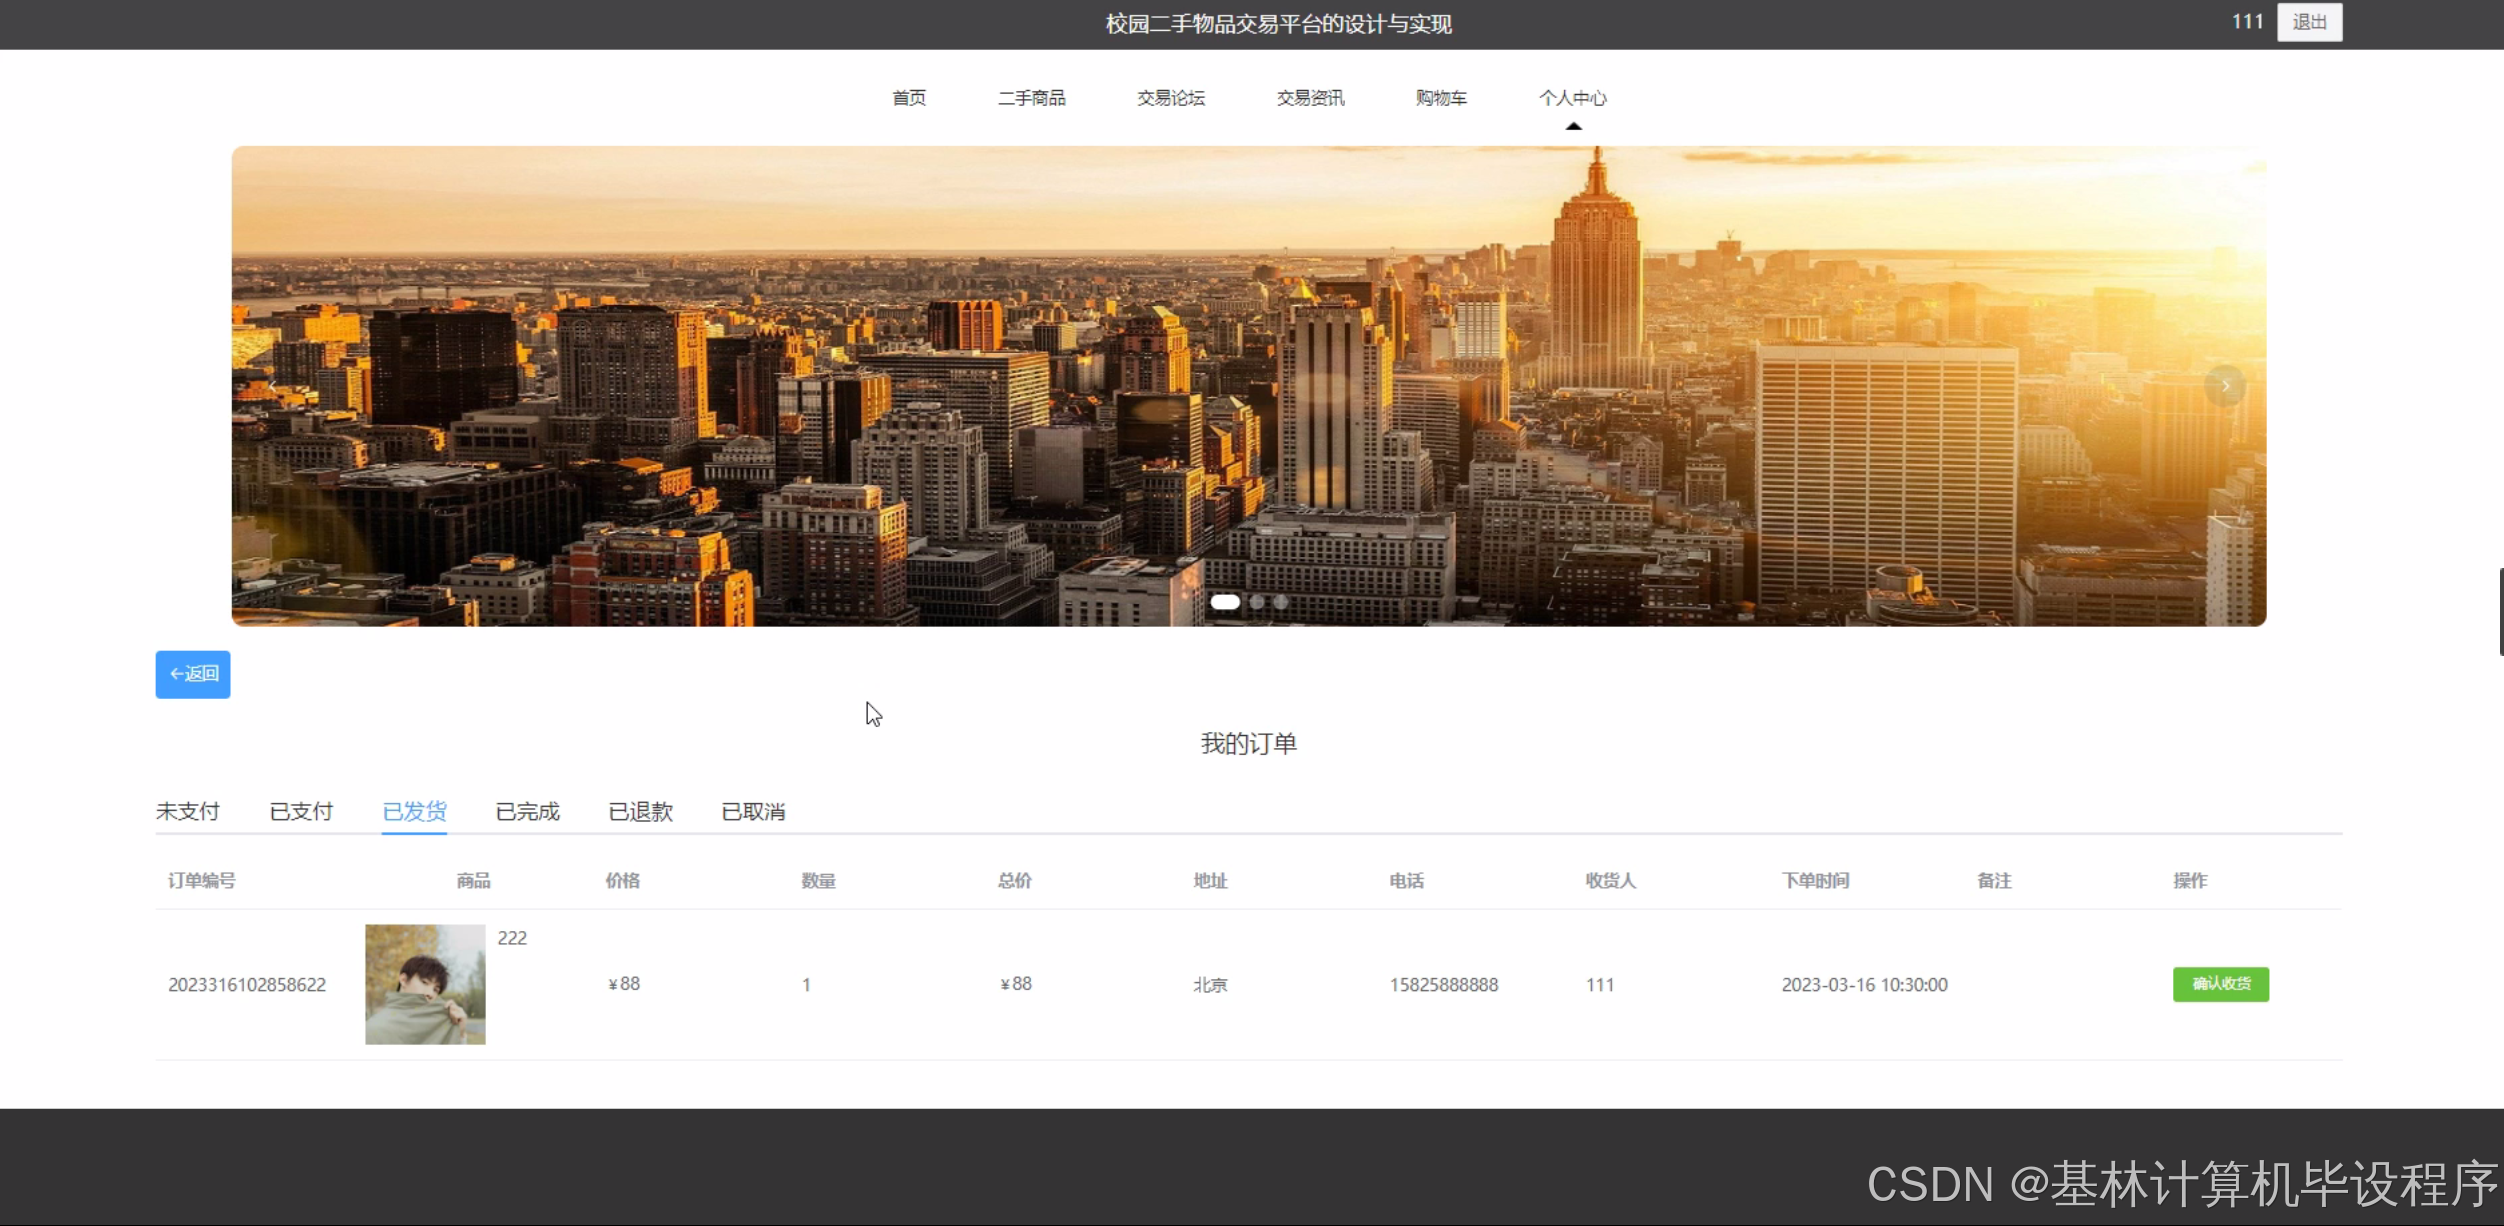Navigate to 交易资讯 page

pyautogui.click(x=1310, y=98)
